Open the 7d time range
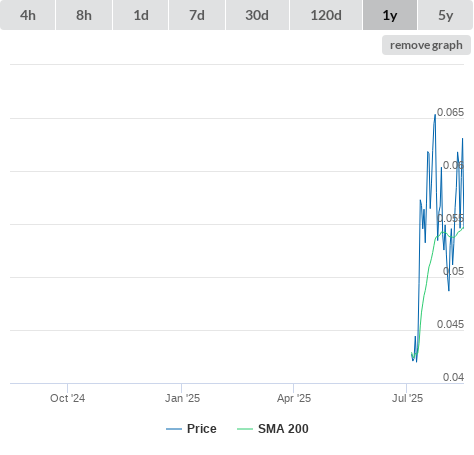The height and width of the screenshot is (455, 474). [x=197, y=15]
